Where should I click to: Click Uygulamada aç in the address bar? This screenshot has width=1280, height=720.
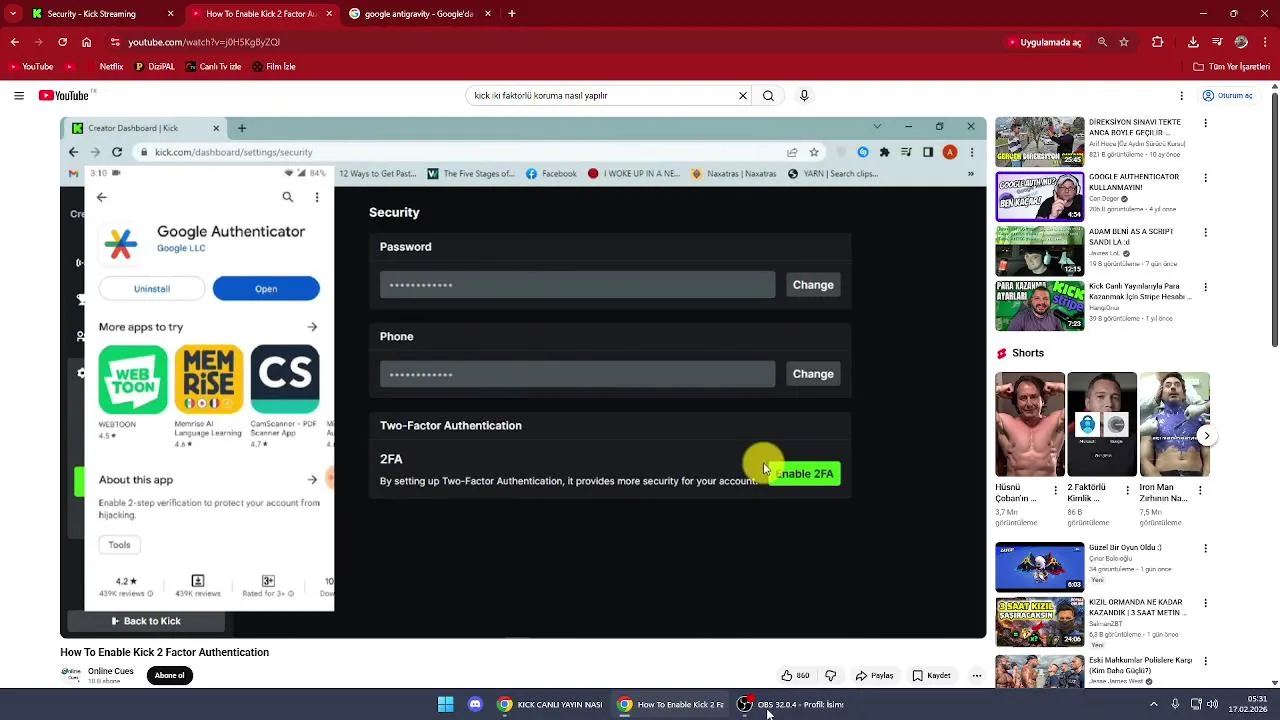pyautogui.click(x=1045, y=42)
